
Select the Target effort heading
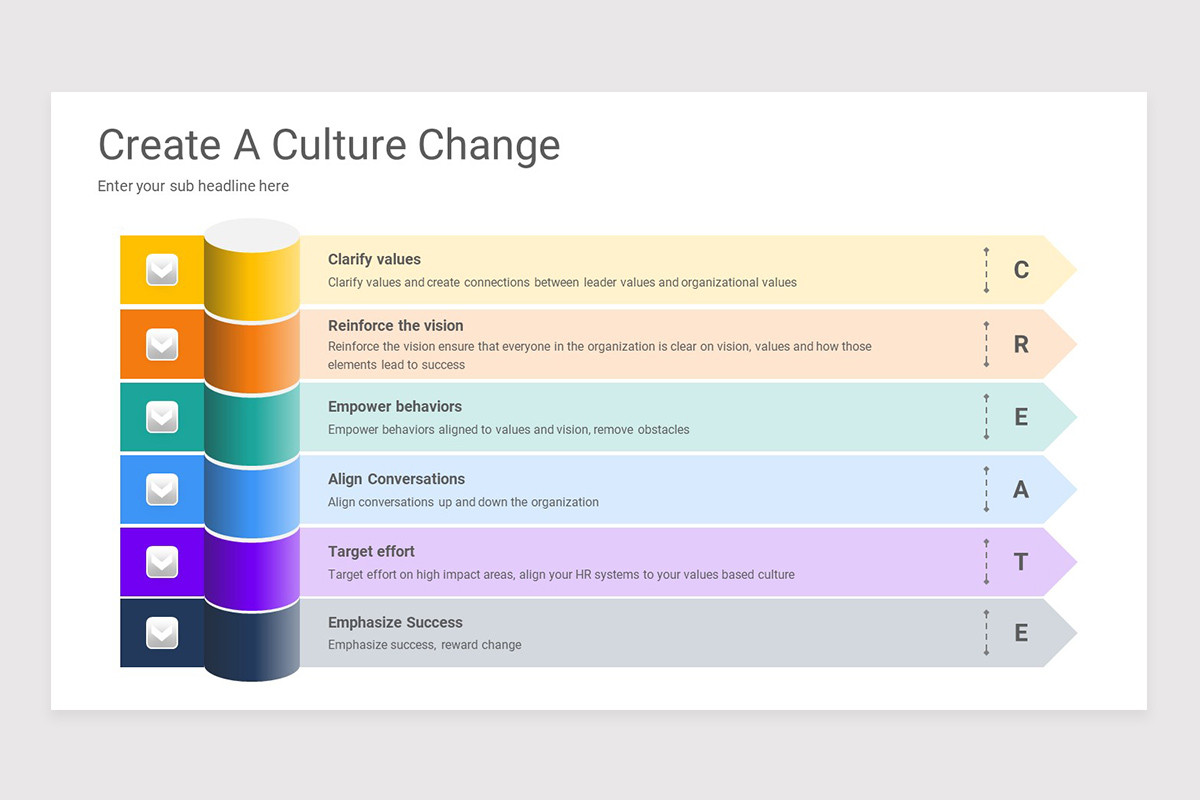click(x=371, y=551)
